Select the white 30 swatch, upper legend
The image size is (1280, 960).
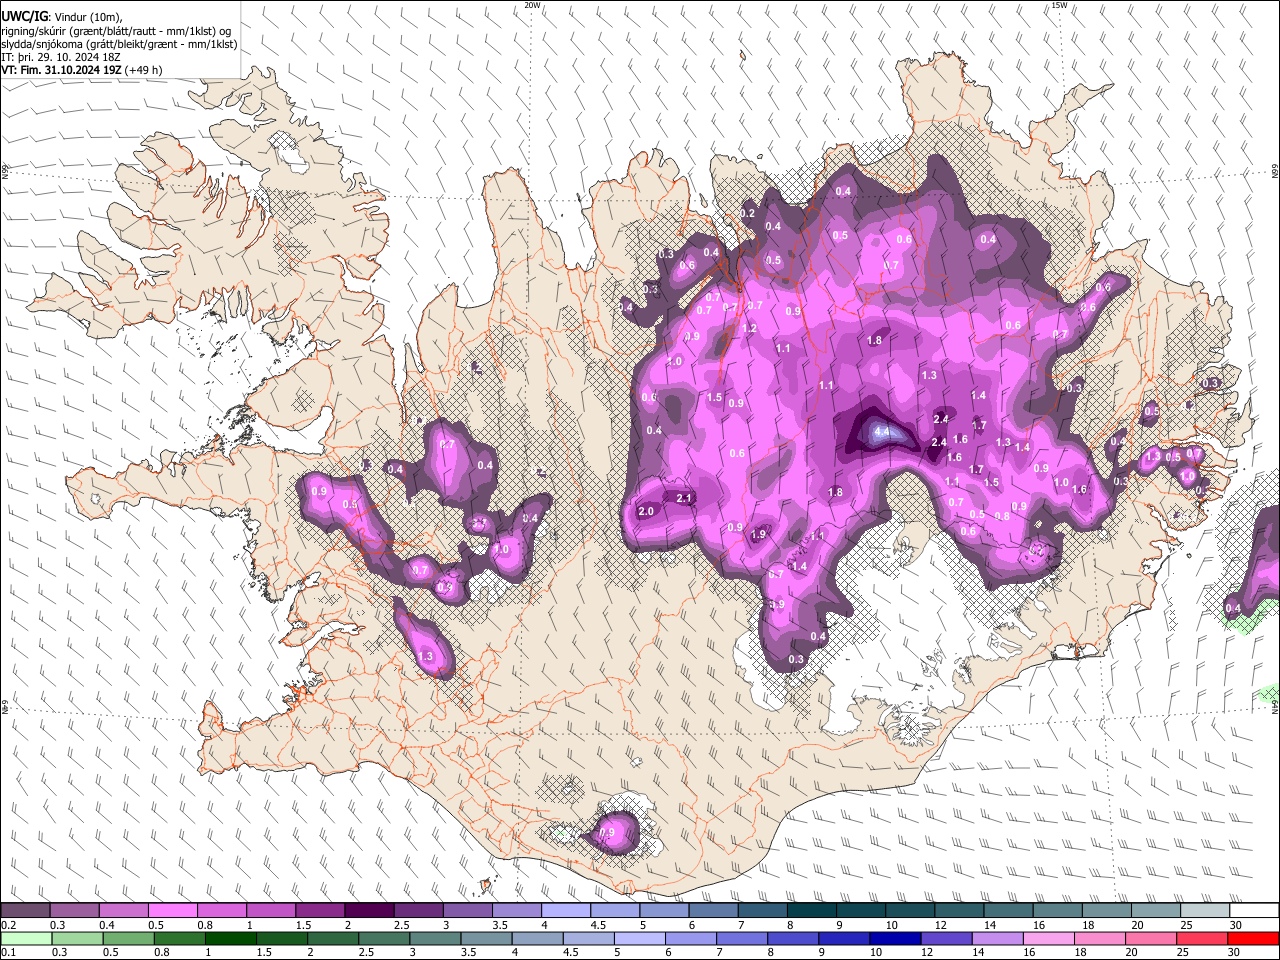(x=1255, y=911)
